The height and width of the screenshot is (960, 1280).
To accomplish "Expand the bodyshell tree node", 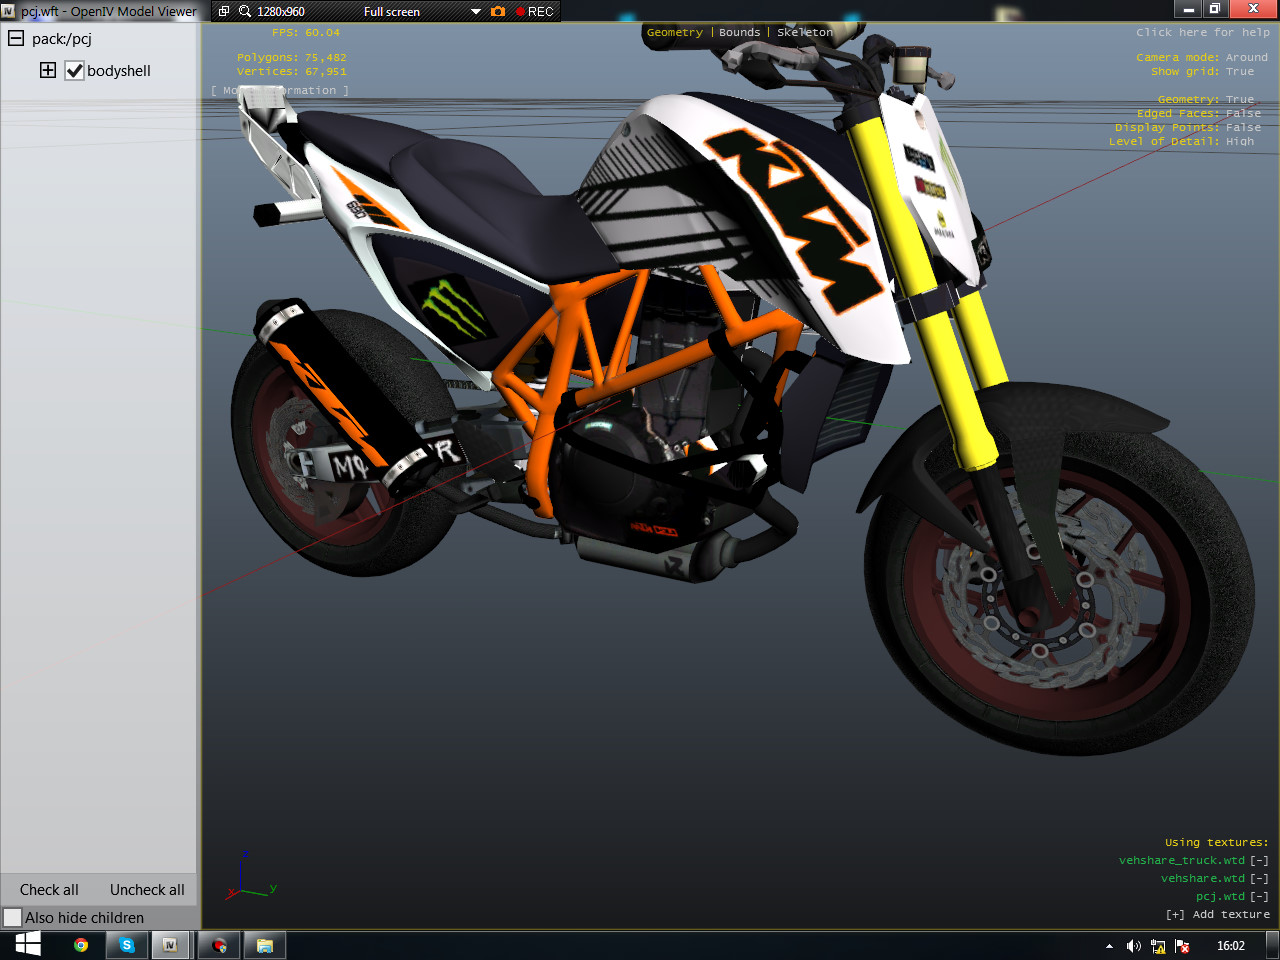I will click(x=48, y=70).
